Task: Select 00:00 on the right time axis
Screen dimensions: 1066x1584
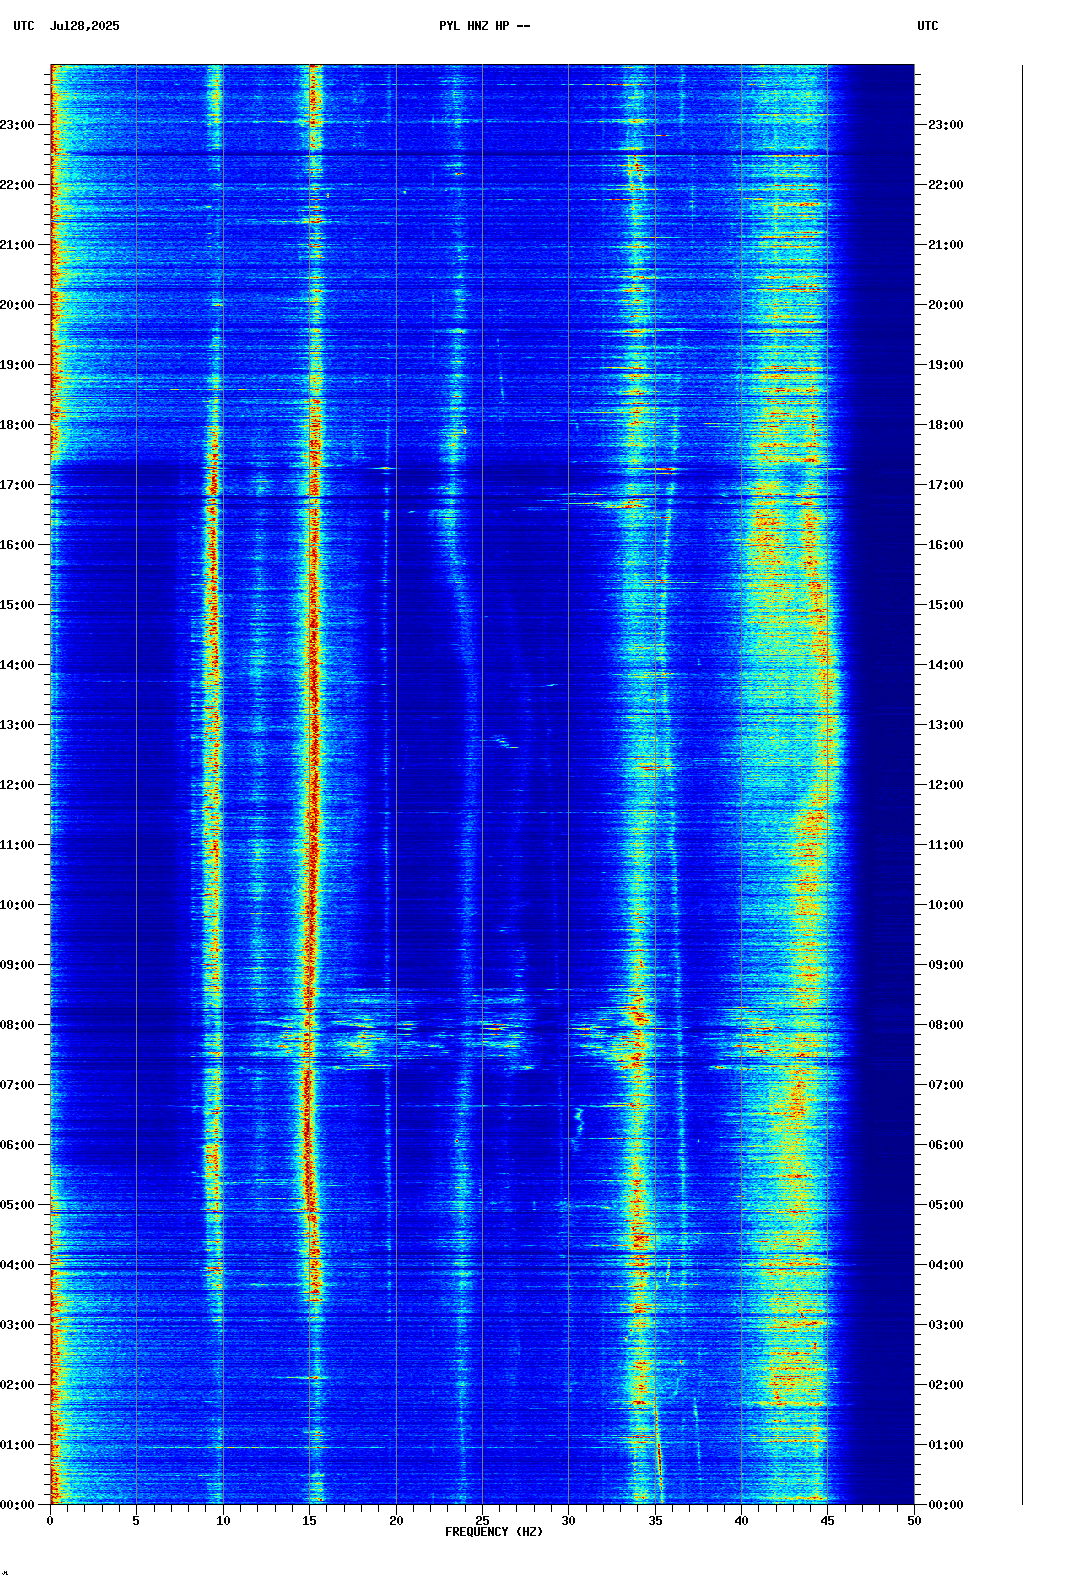Action: pos(945,1505)
